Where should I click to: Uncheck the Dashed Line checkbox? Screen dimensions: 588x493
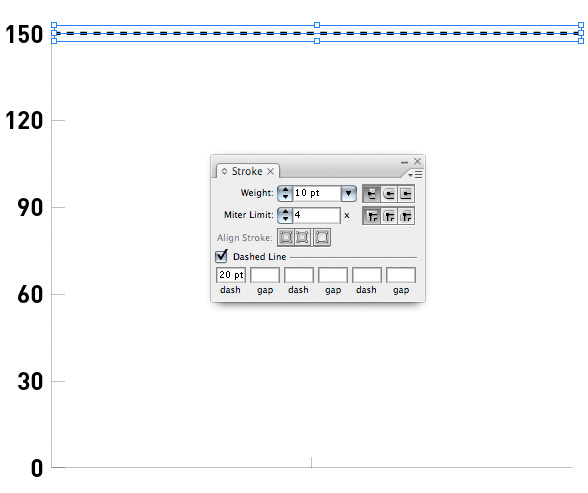221,256
